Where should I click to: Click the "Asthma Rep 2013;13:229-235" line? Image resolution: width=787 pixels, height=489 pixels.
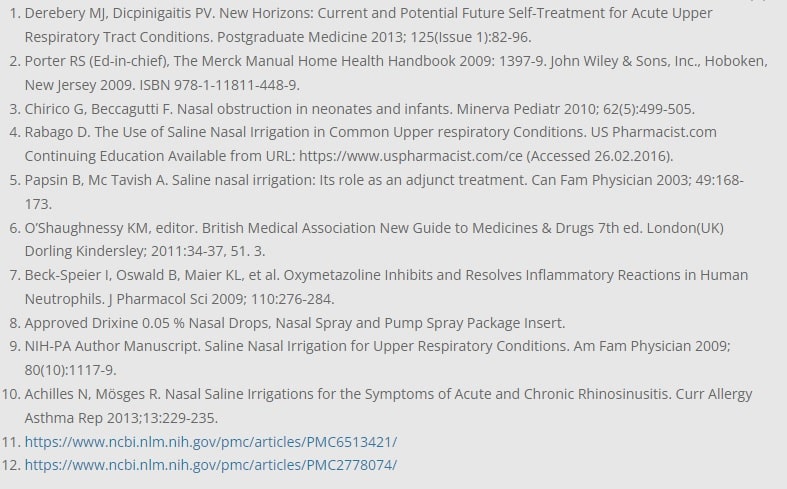121,418
